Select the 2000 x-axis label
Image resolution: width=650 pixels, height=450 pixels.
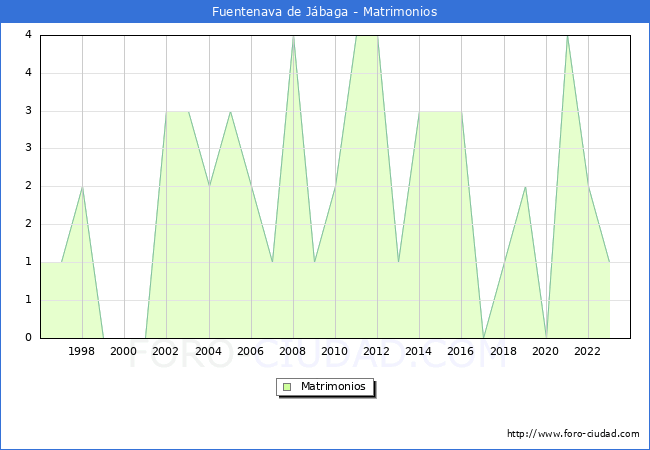click(x=124, y=351)
